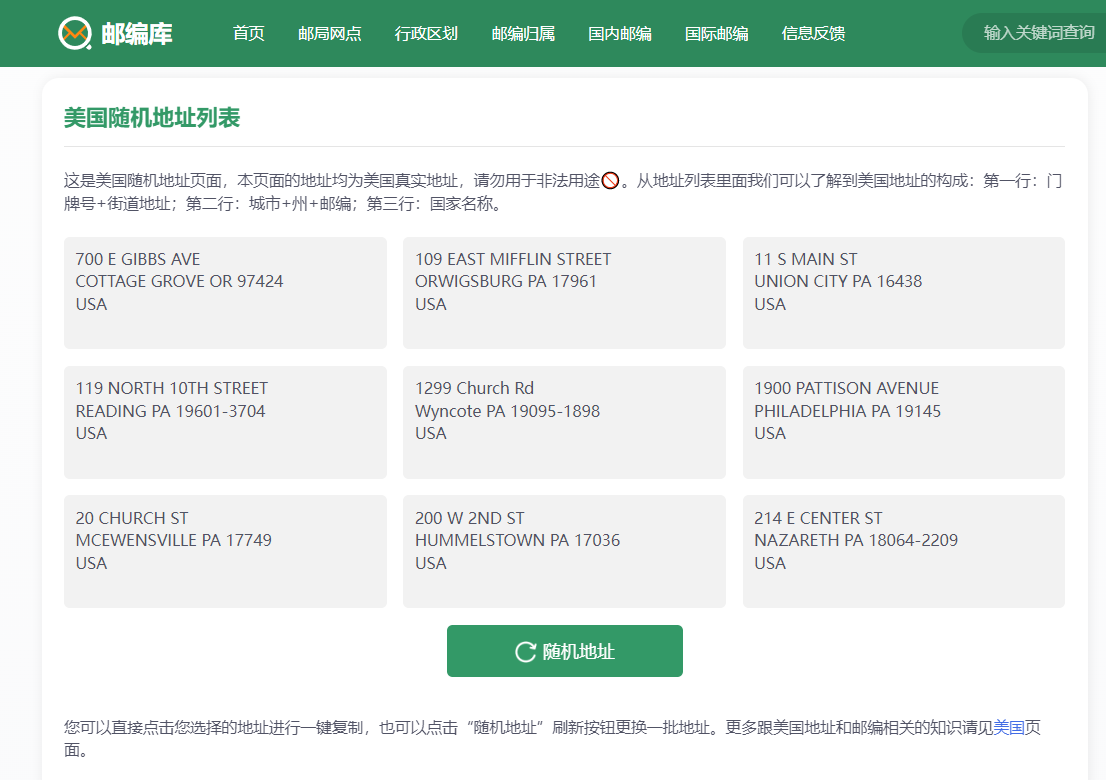The height and width of the screenshot is (780, 1106).
Task: Select the 11 S MAIN ST address card
Action: [x=903, y=292]
